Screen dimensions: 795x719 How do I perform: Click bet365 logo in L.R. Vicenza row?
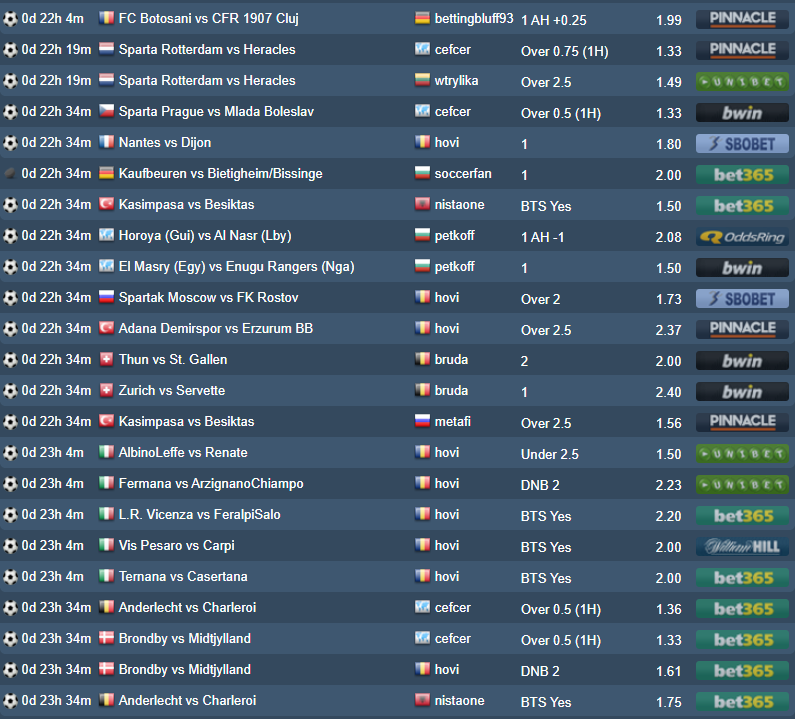pos(742,516)
